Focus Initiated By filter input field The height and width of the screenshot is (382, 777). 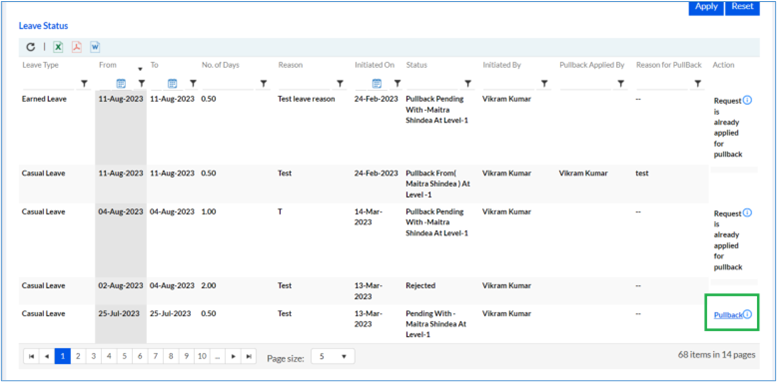[x=509, y=84]
